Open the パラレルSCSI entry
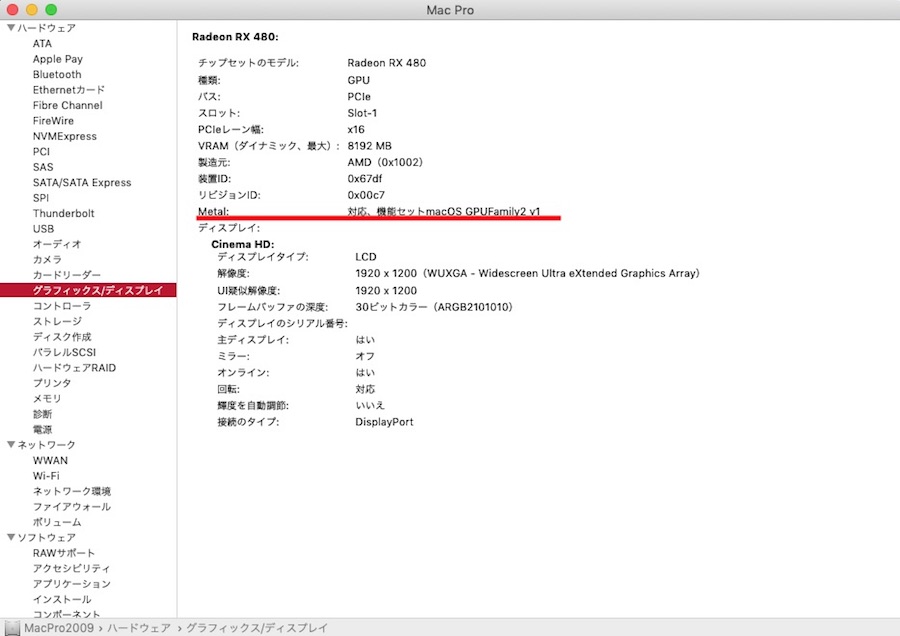 pyautogui.click(x=64, y=352)
